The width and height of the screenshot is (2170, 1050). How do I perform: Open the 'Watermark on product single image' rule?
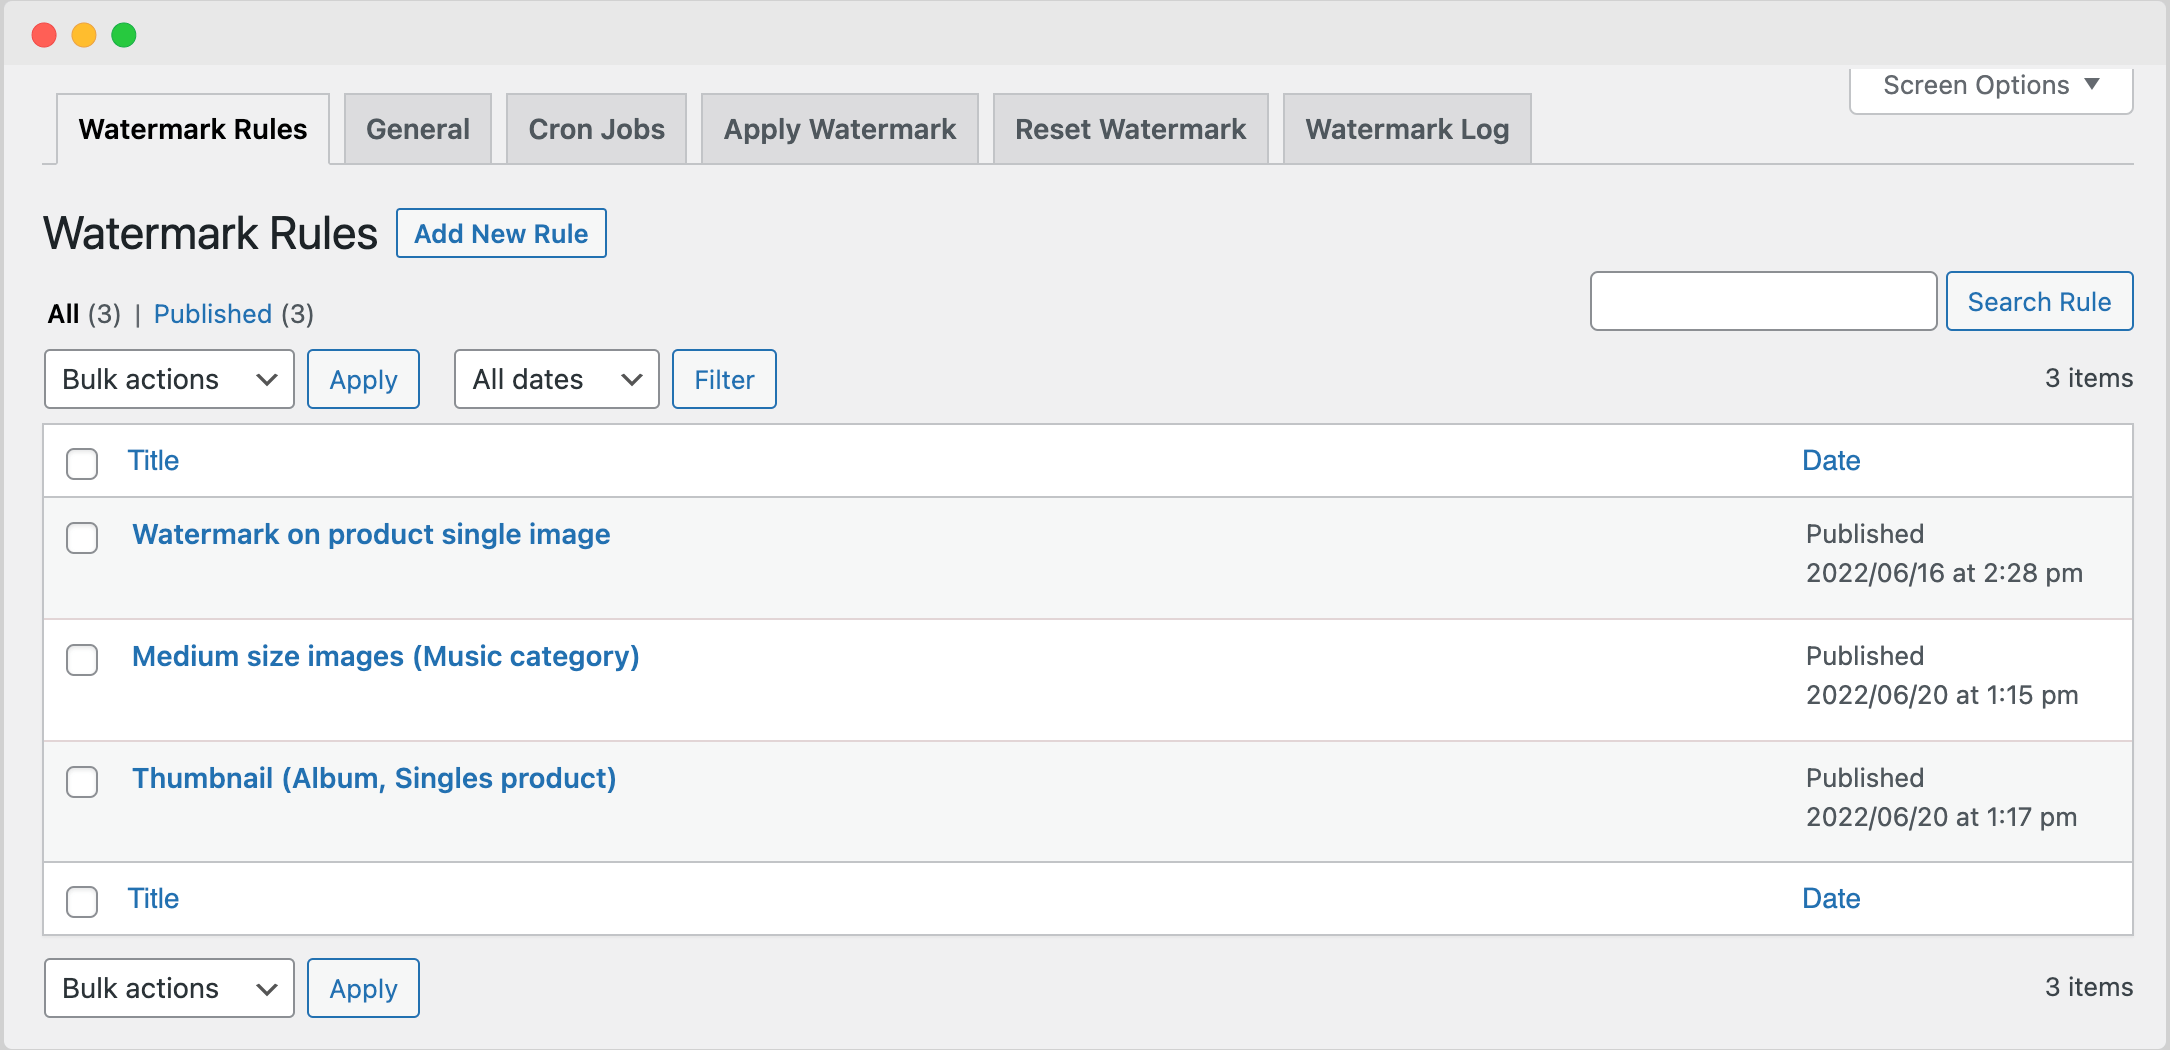371,534
